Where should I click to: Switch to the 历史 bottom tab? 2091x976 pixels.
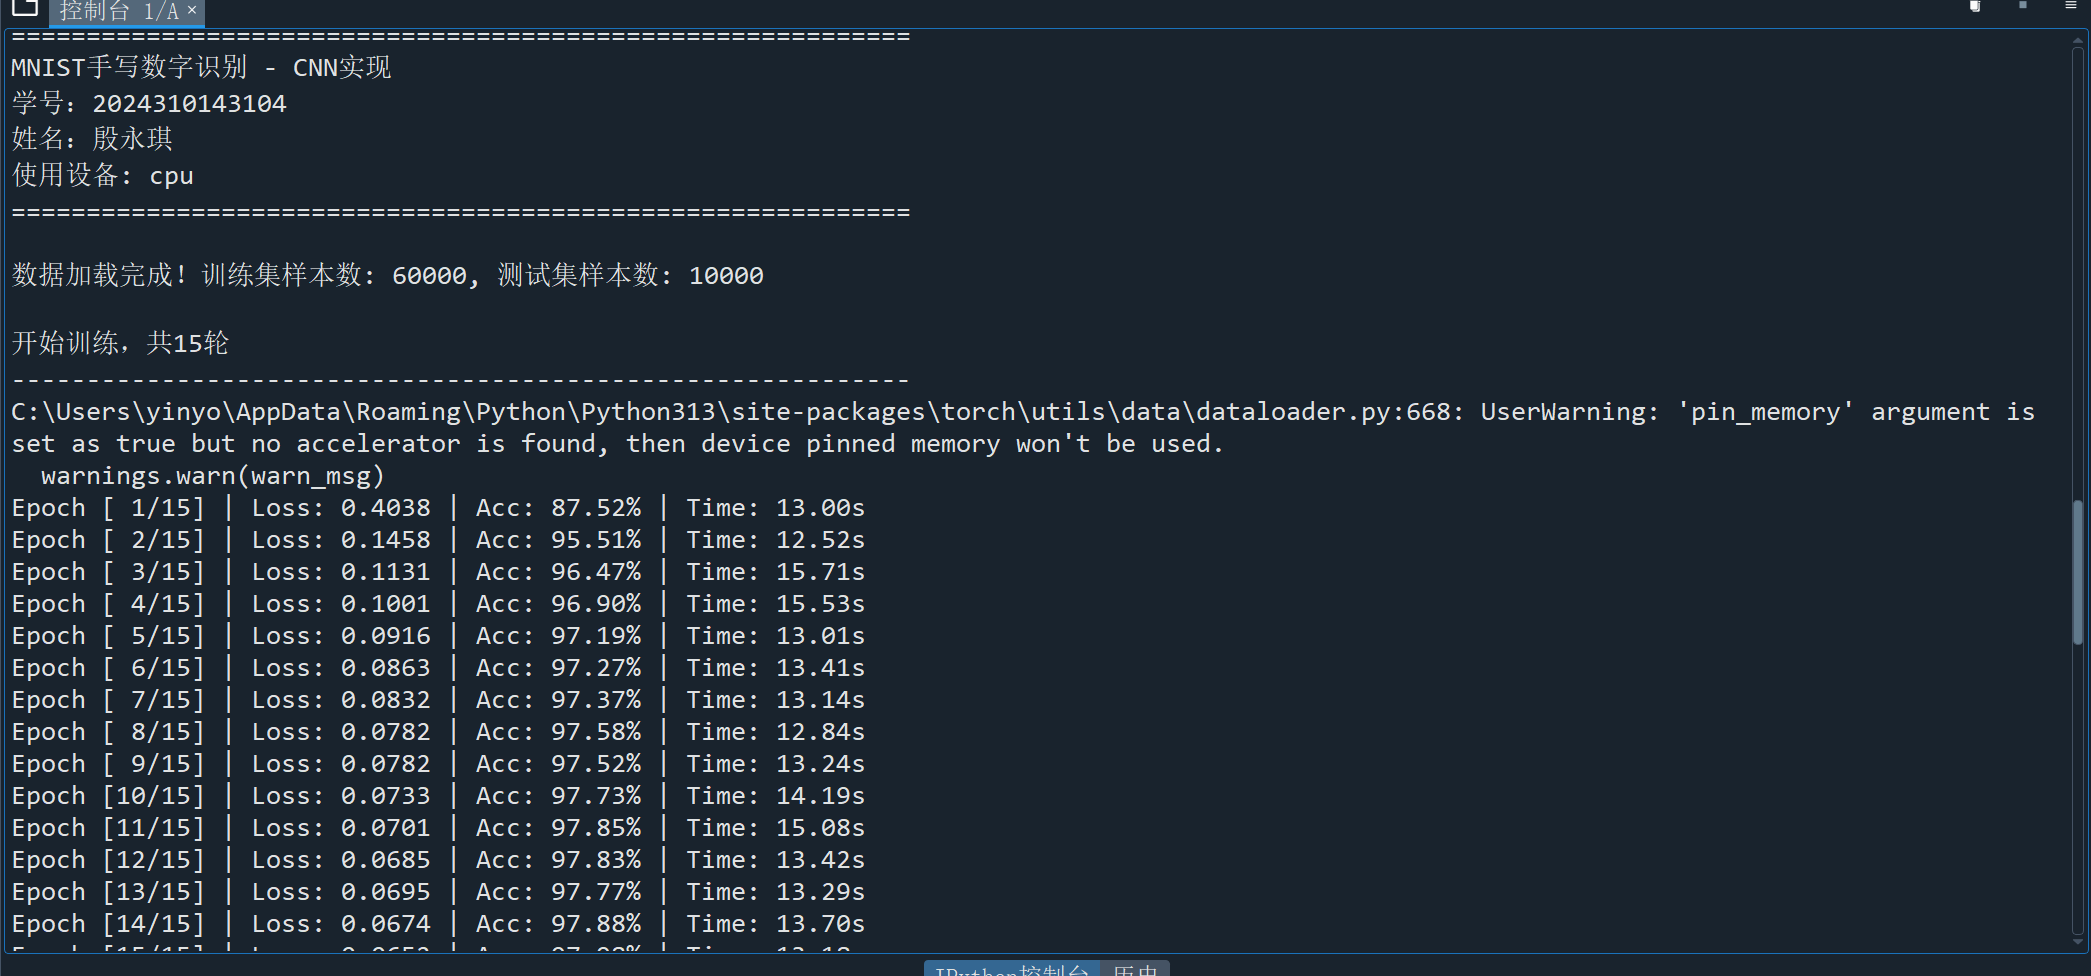click(1135, 969)
